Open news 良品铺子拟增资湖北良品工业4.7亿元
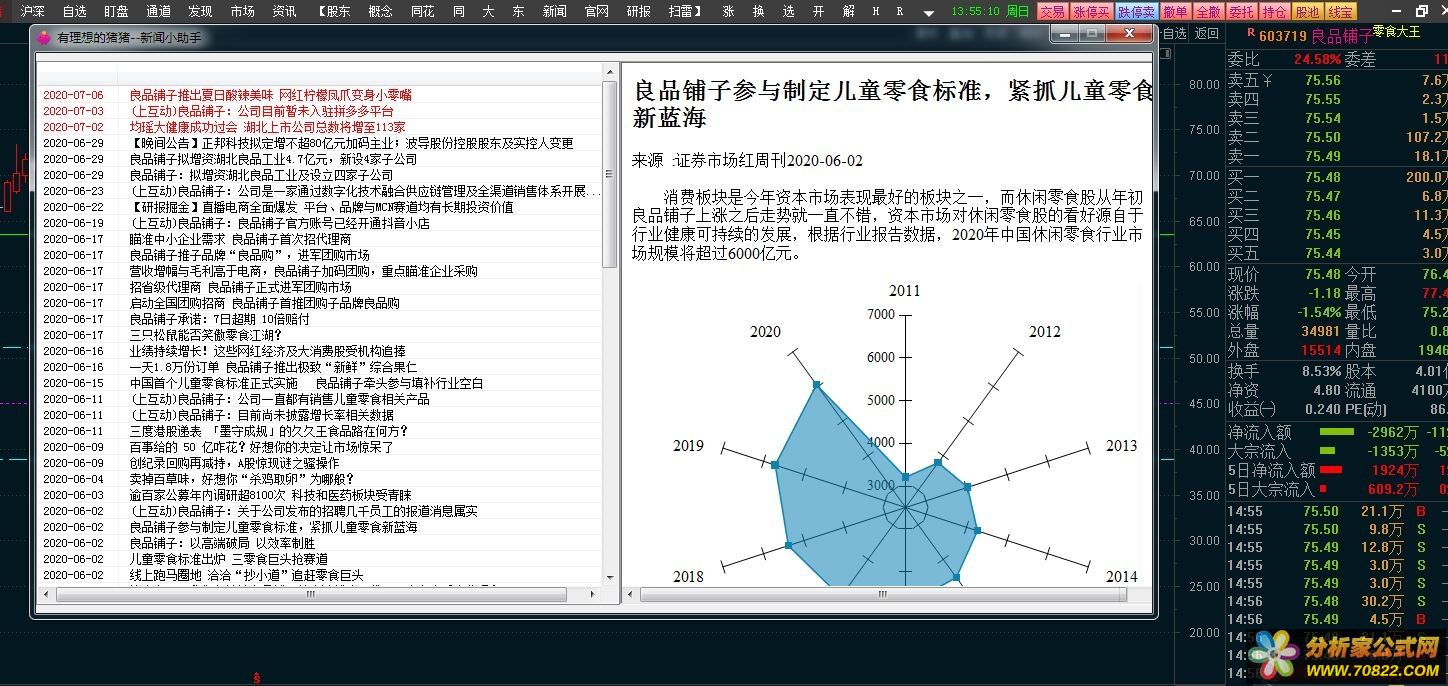The width and height of the screenshot is (1448, 686). click(273, 159)
